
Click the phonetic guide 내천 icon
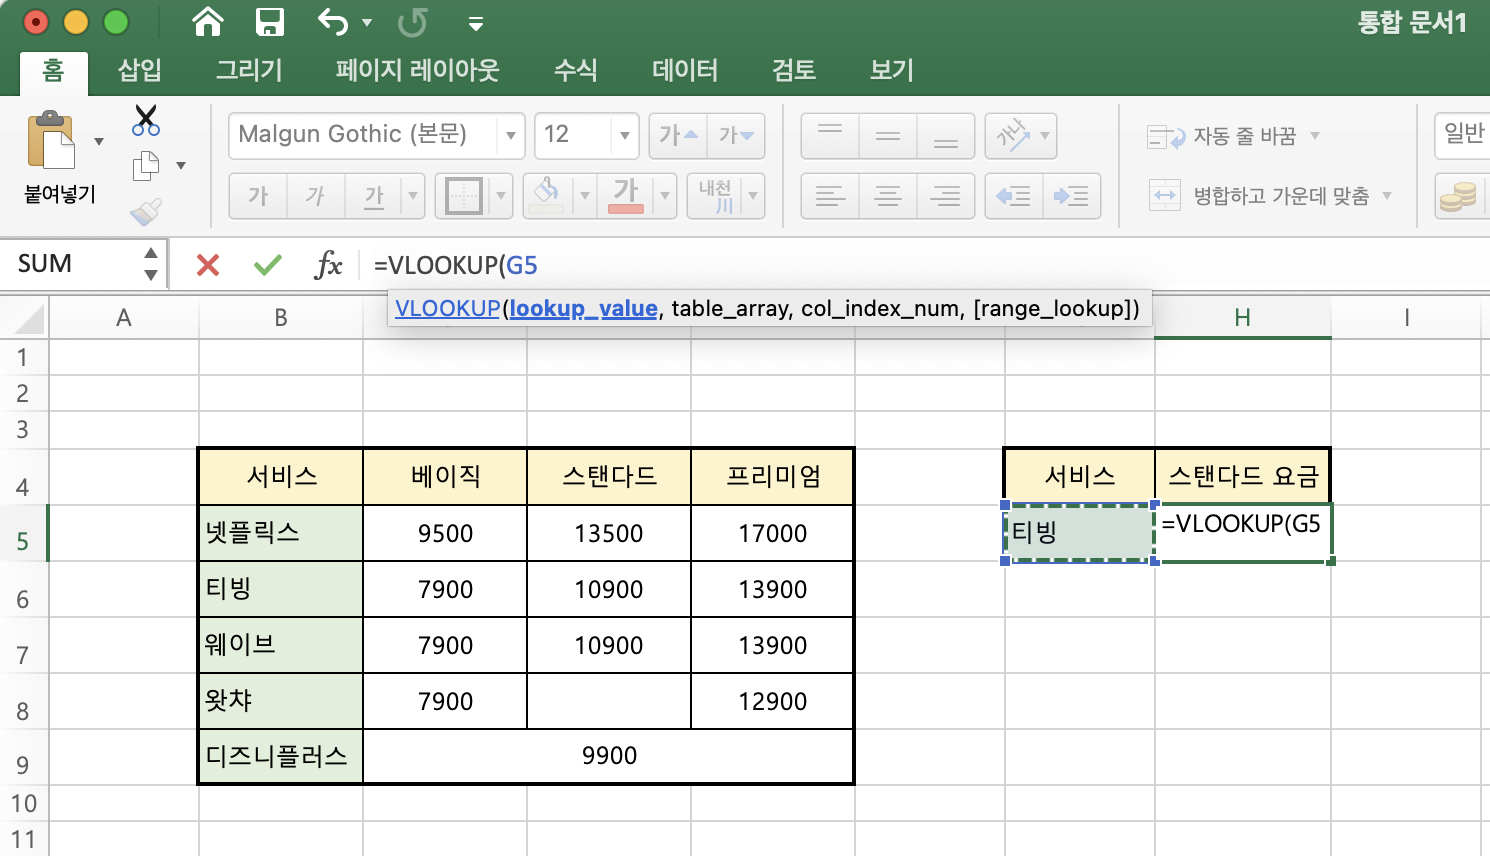pyautogui.click(x=716, y=196)
